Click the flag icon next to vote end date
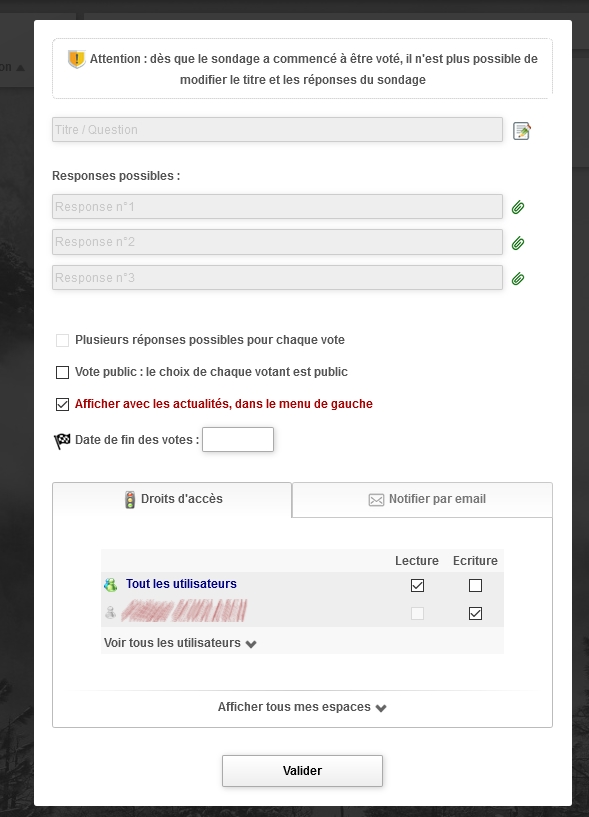Screen dimensions: 589x817 (x=61, y=438)
